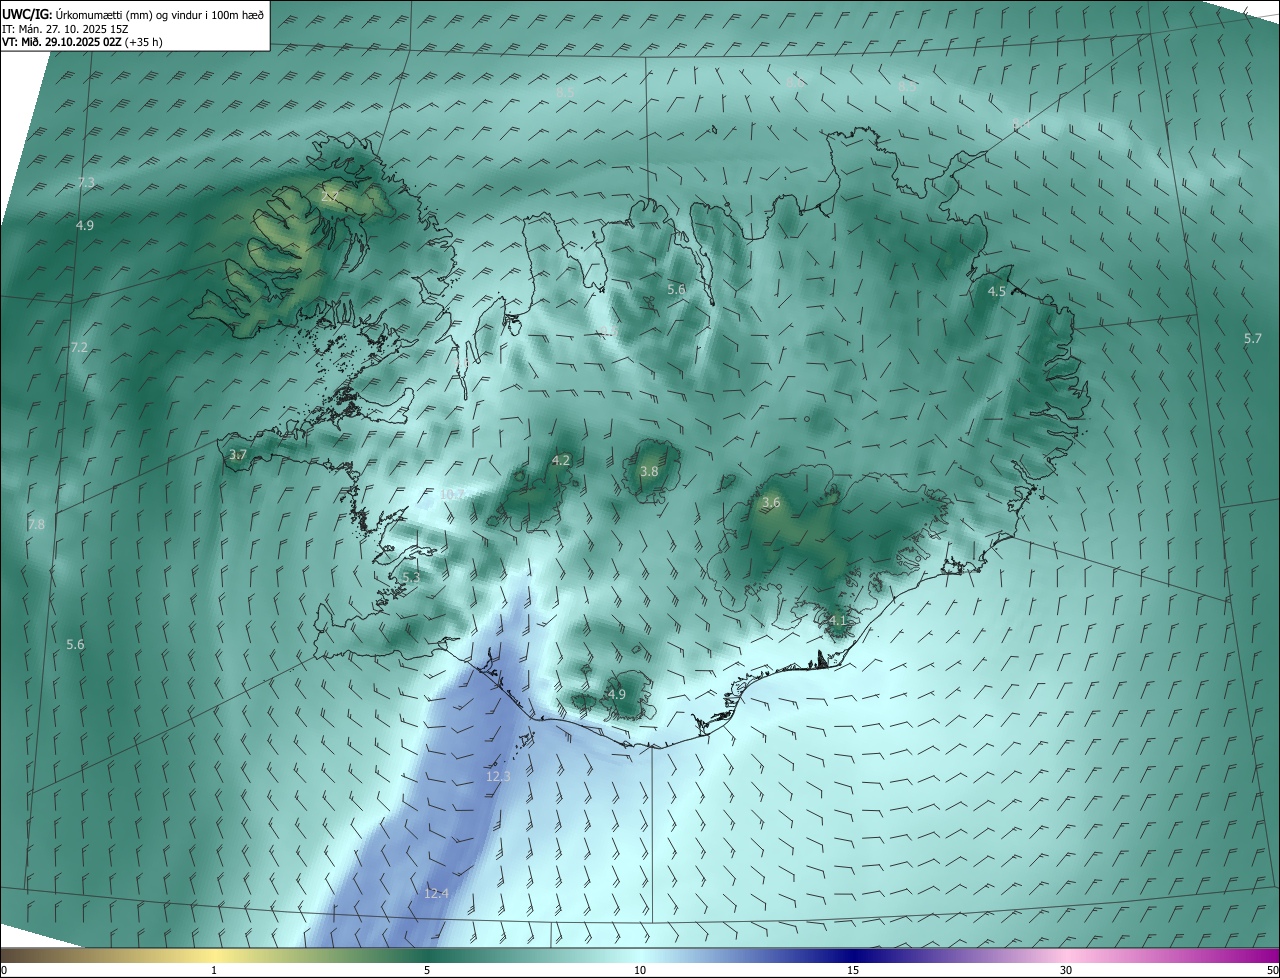Click the 5 tick on the color scale
The image size is (1280, 978).
point(427,970)
